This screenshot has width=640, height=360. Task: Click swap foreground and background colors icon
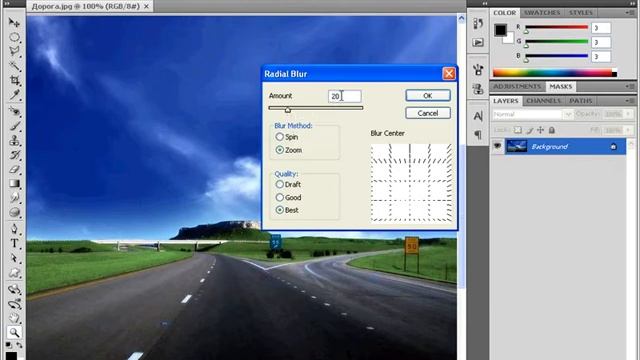pos(19,345)
